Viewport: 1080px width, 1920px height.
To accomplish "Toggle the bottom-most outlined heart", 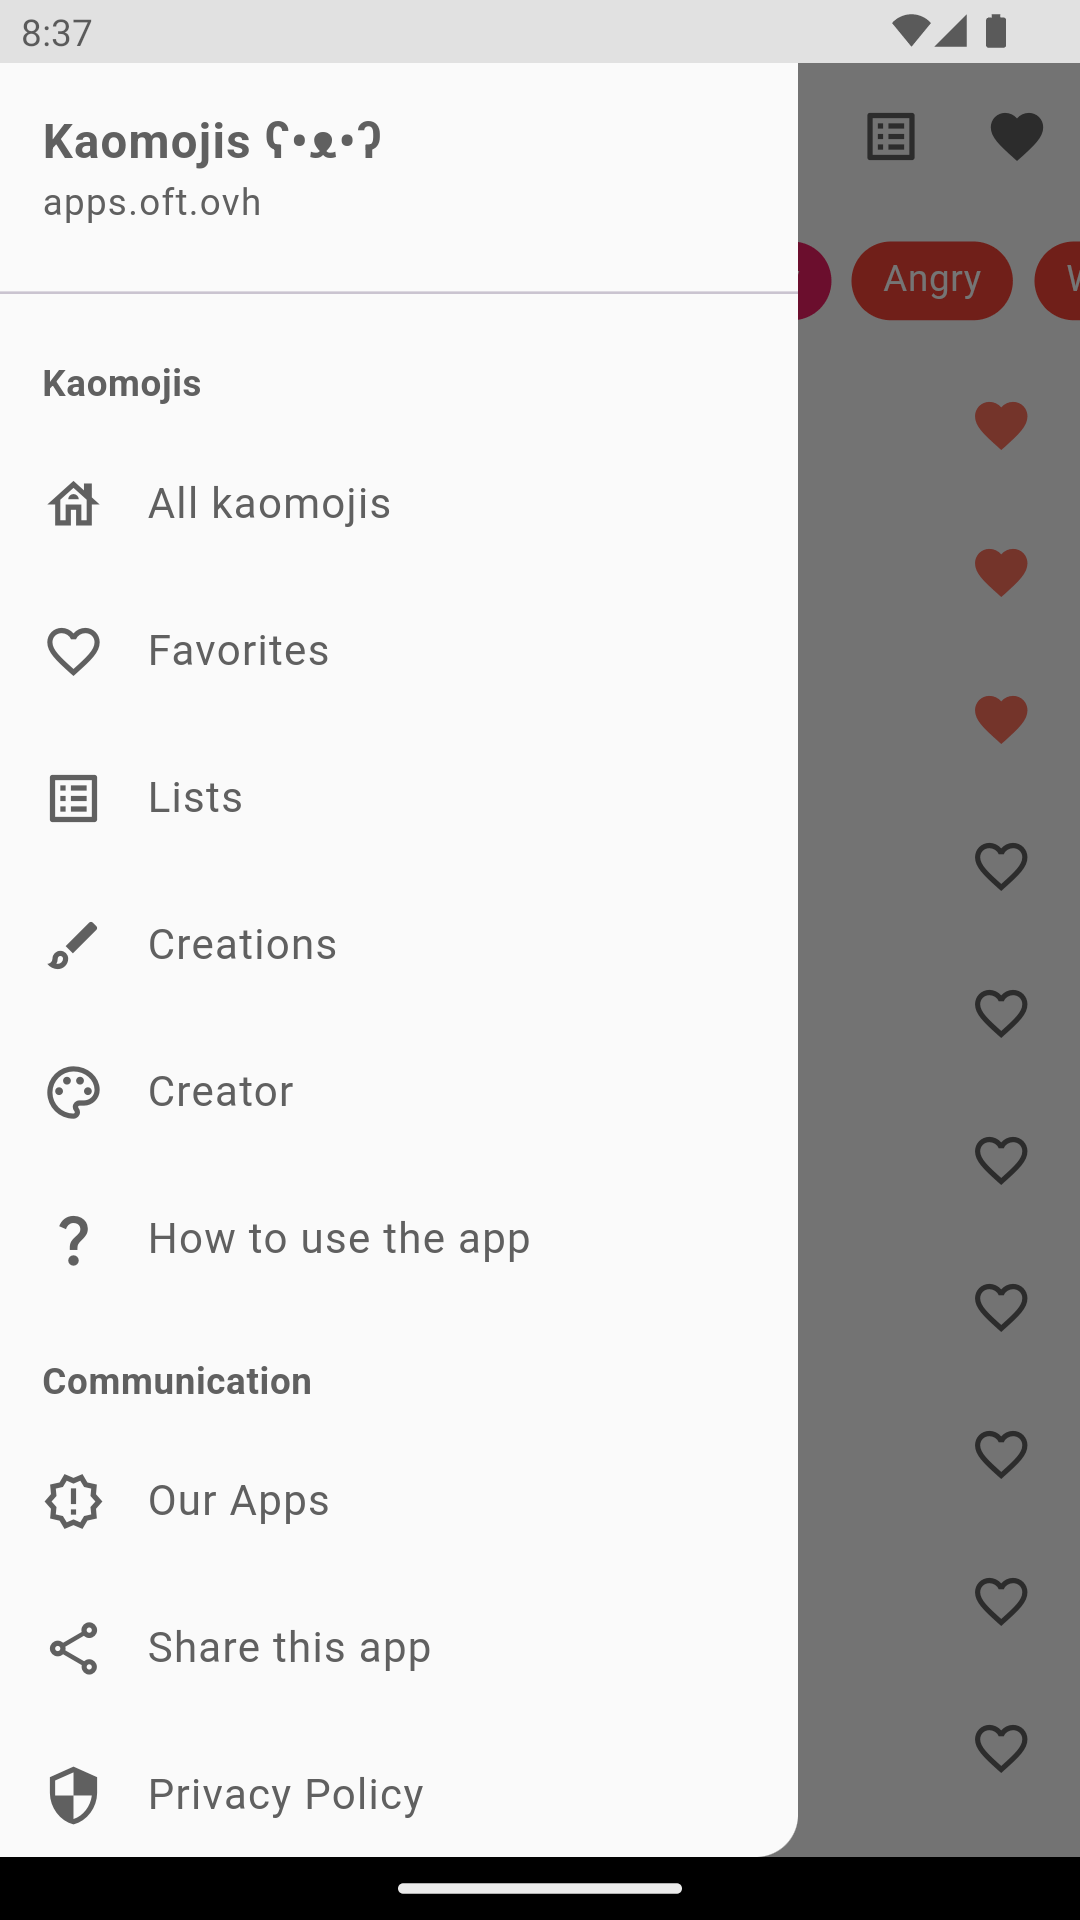I will click(1001, 1748).
